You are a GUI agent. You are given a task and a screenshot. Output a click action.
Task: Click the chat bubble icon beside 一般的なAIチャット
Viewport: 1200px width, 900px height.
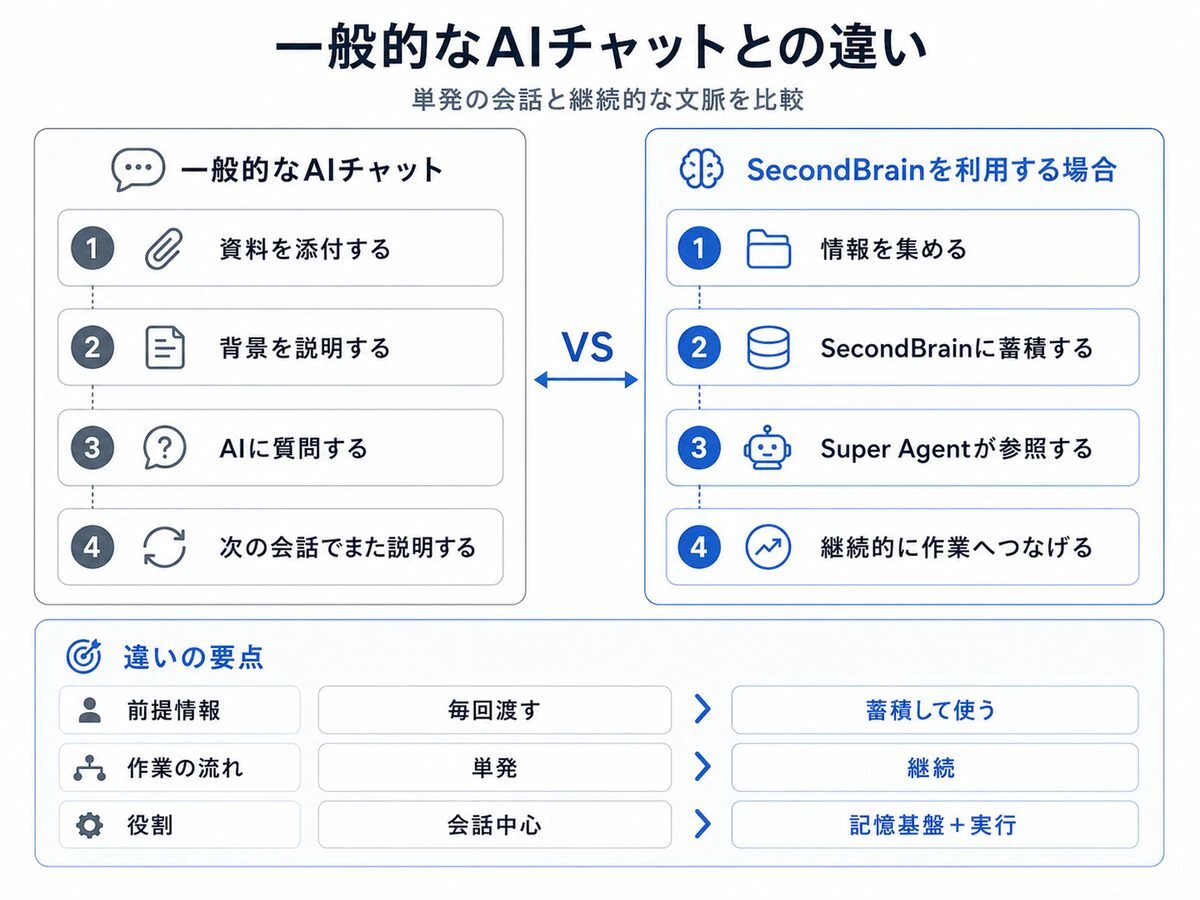(138, 170)
